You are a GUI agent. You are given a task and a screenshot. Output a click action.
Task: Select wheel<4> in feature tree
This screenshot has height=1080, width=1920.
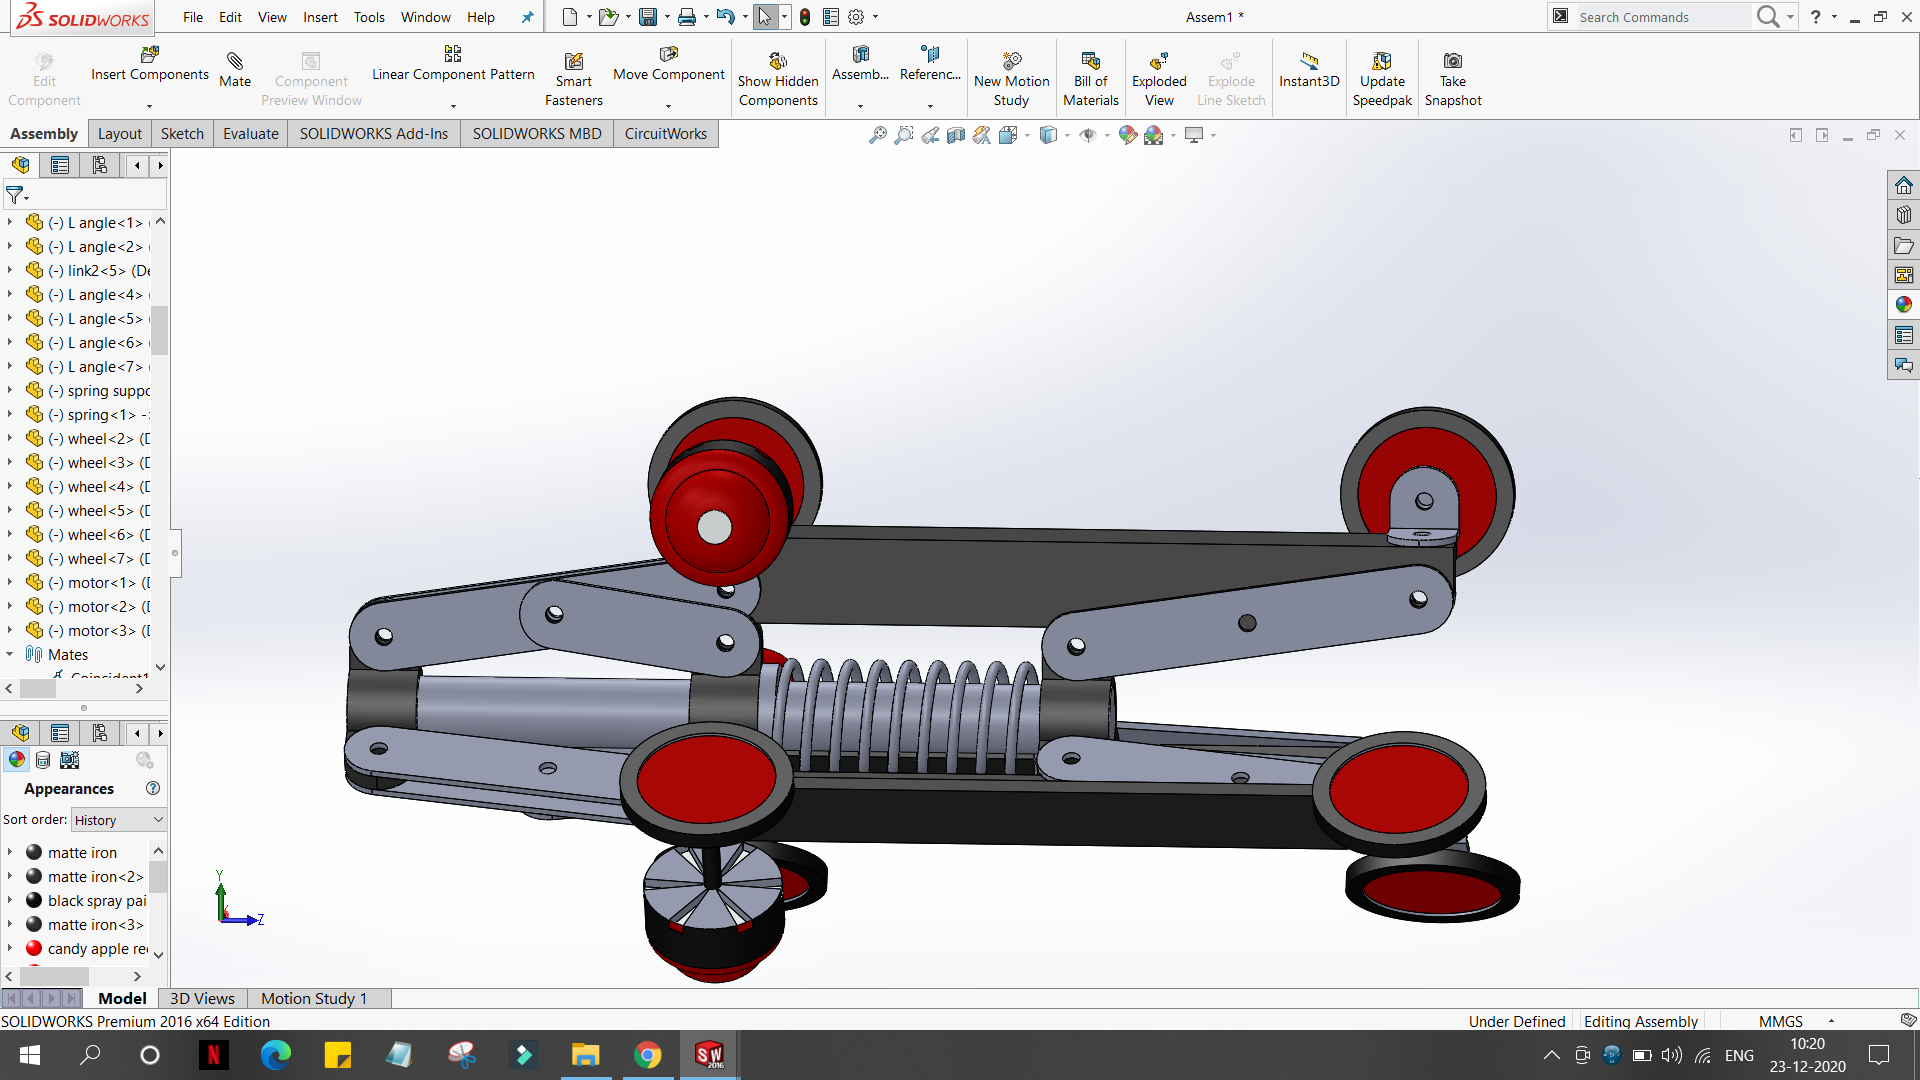[100, 486]
